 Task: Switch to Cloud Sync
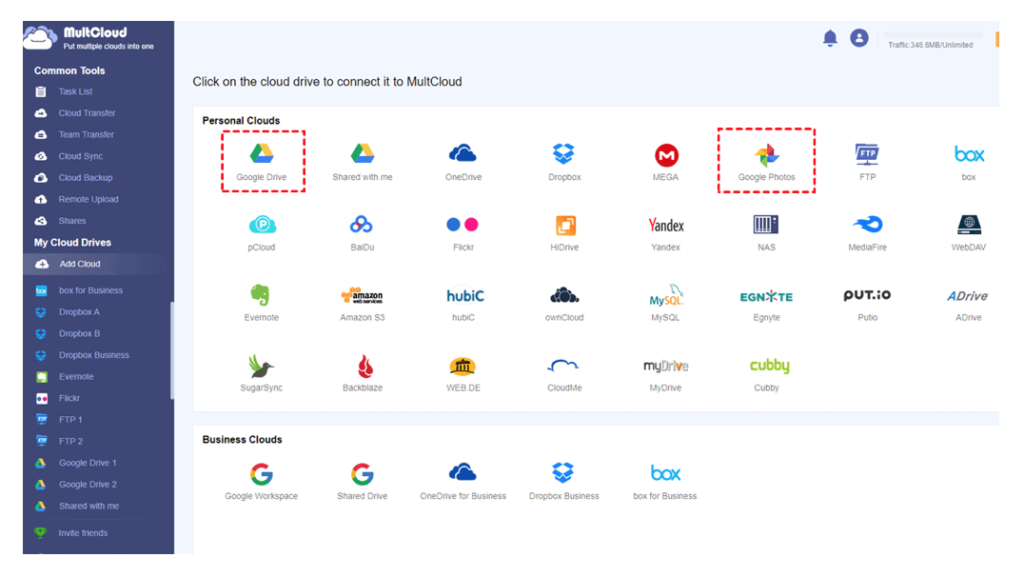[x=80, y=156]
